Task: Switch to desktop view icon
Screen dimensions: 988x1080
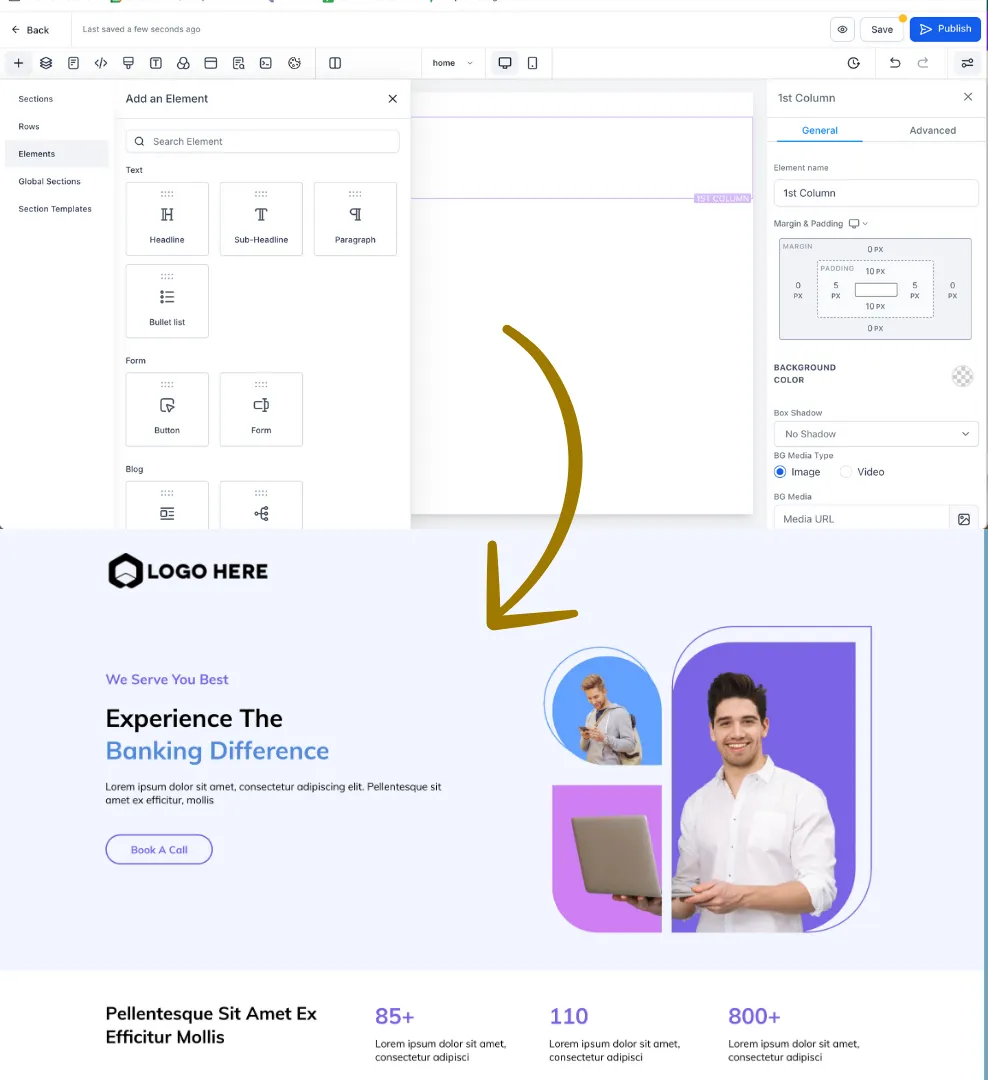Action: point(505,63)
